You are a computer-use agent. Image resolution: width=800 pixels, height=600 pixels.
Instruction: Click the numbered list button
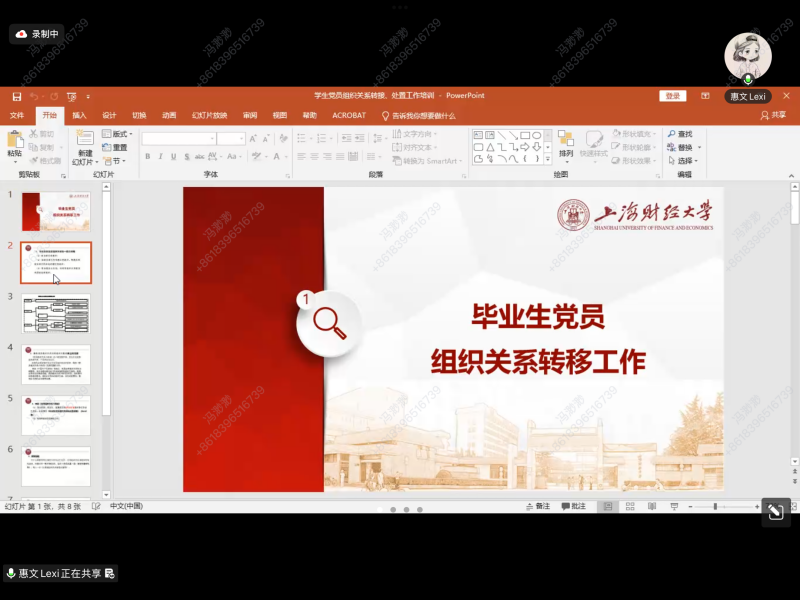tap(323, 138)
